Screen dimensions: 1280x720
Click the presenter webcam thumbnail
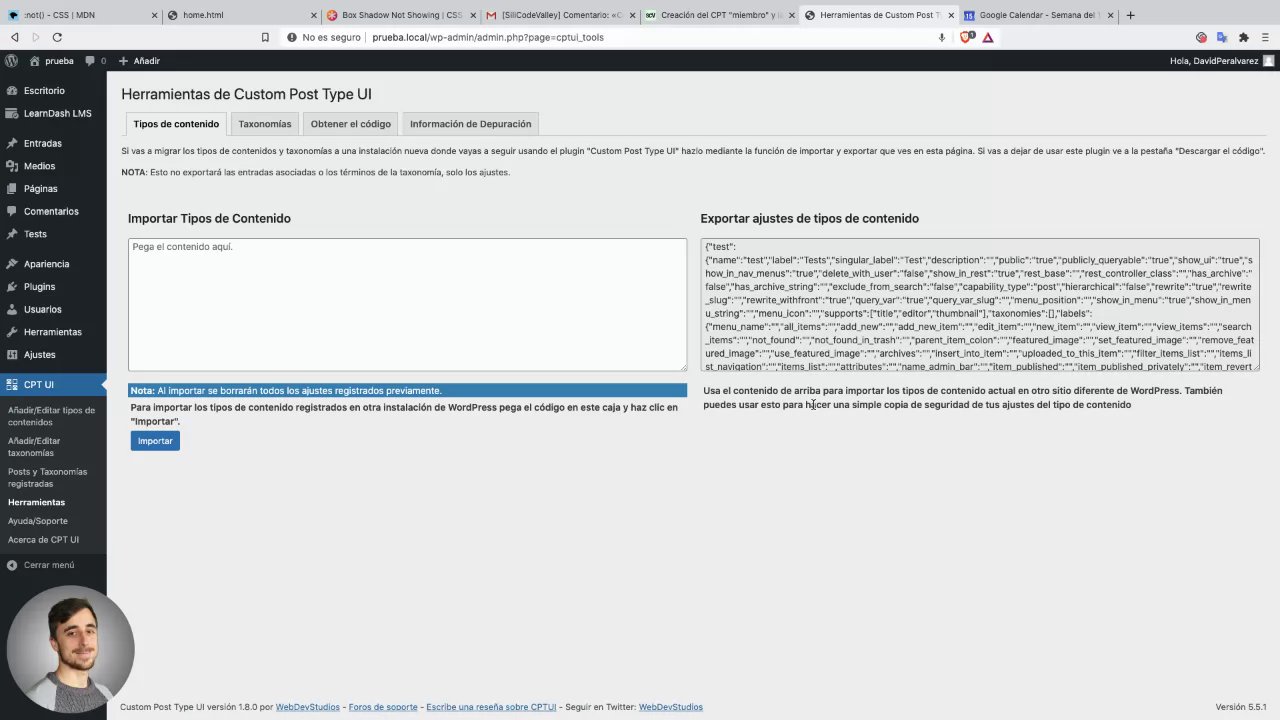[x=70, y=649]
